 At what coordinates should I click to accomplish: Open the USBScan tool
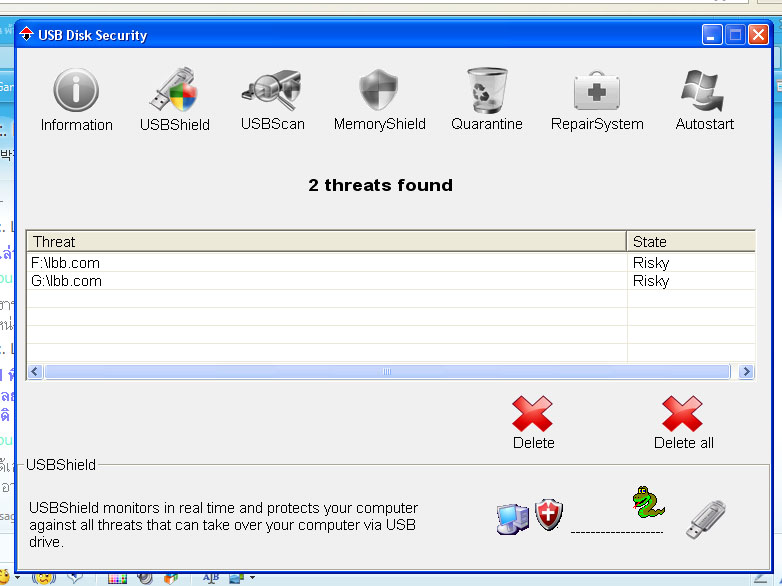pyautogui.click(x=273, y=100)
